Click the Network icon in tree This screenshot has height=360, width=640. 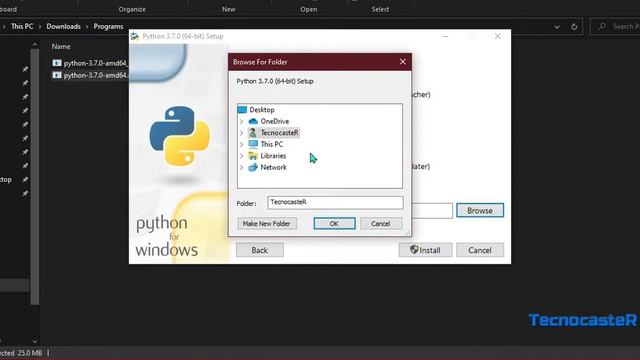click(253, 167)
